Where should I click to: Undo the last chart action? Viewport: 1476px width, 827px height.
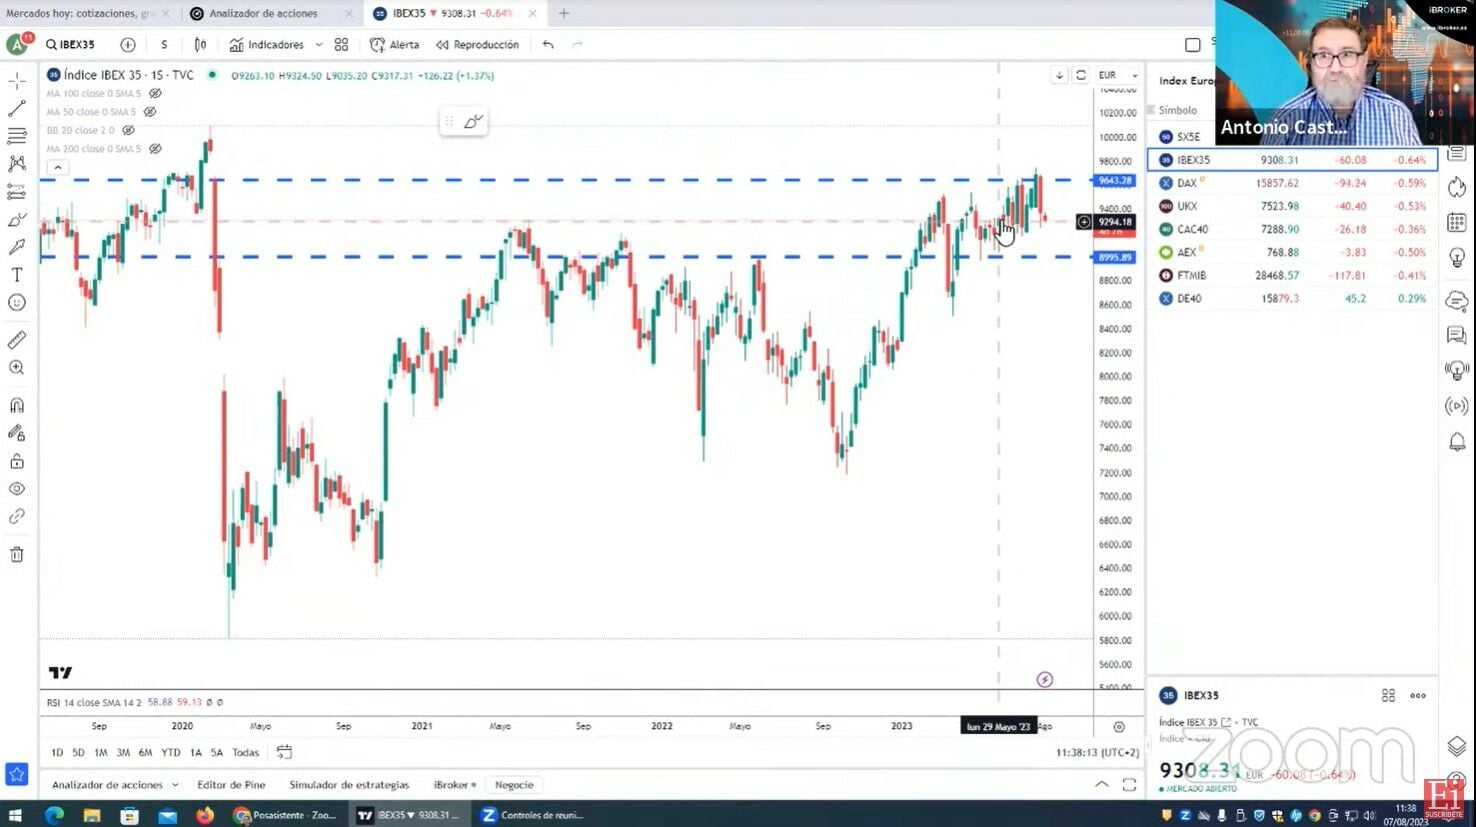tap(548, 45)
